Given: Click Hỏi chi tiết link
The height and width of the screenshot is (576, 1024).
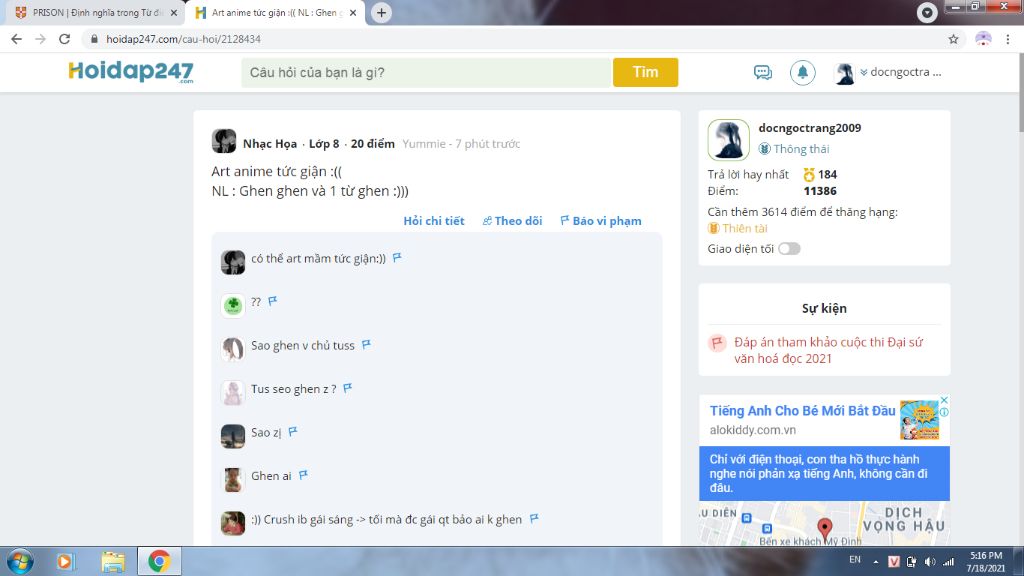Looking at the screenshot, I should [x=434, y=221].
